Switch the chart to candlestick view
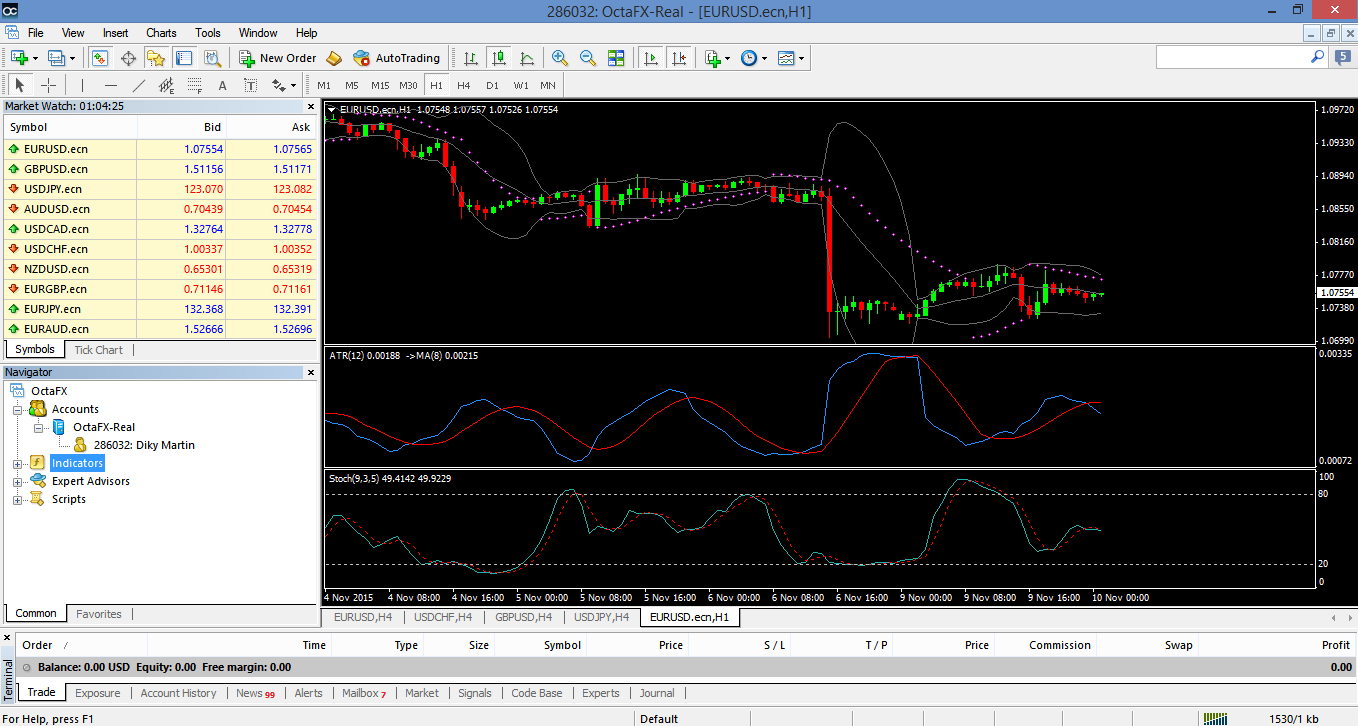 499,57
